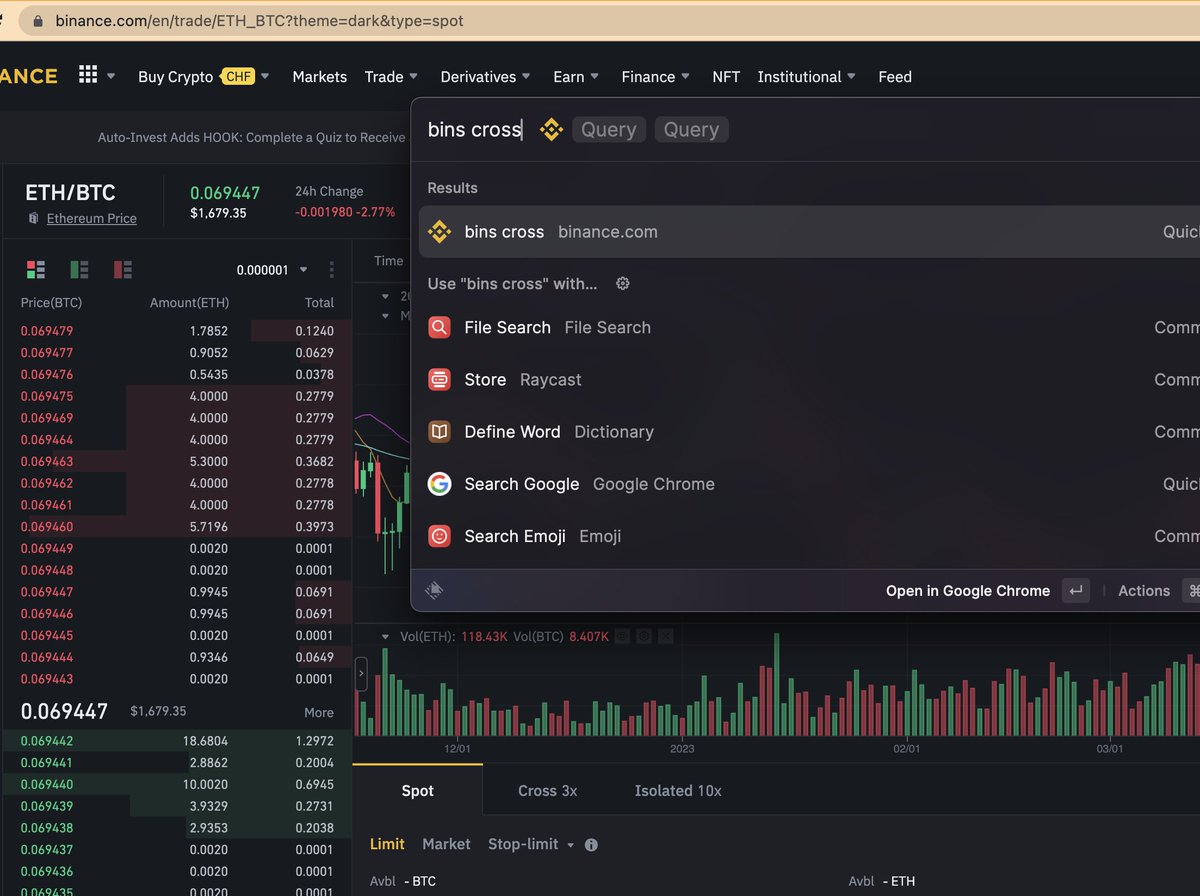Choose File Search command row
Screen dimensions: 1200x896
pos(809,328)
